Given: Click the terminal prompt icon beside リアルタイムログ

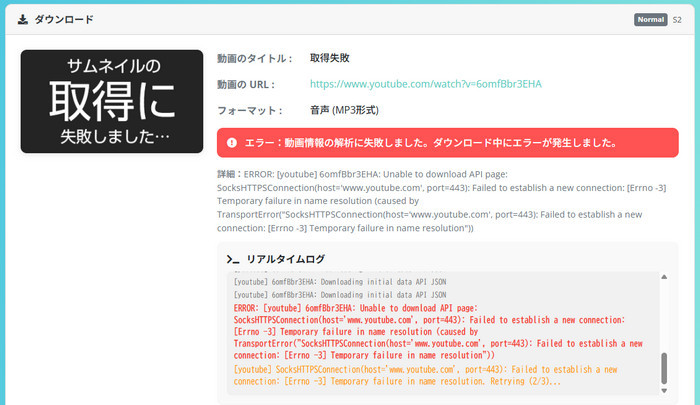Looking at the screenshot, I should pyautogui.click(x=233, y=259).
